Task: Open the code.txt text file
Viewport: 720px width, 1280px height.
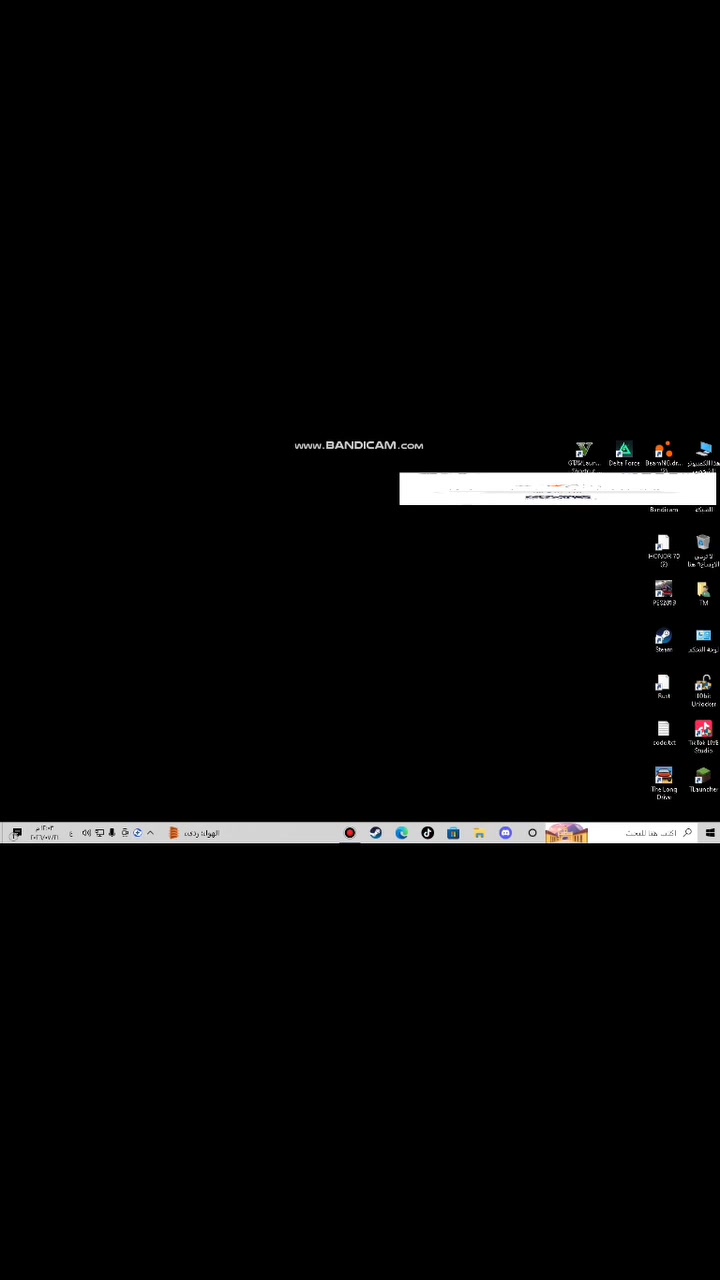Action: [663, 733]
